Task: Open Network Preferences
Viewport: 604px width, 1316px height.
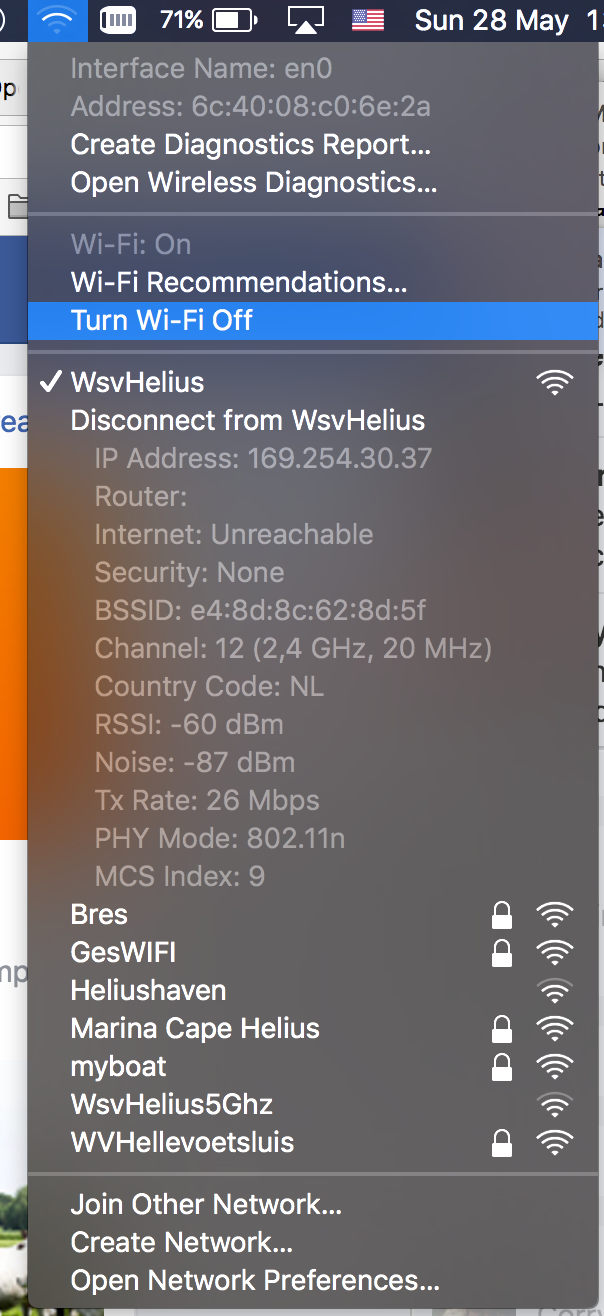Action: [x=246, y=1280]
